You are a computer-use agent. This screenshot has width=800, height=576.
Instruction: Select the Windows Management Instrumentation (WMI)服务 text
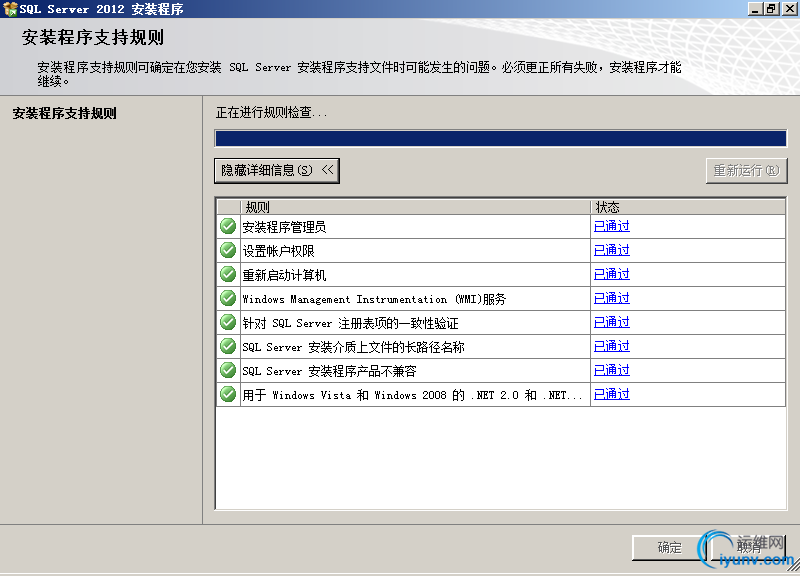coord(374,298)
